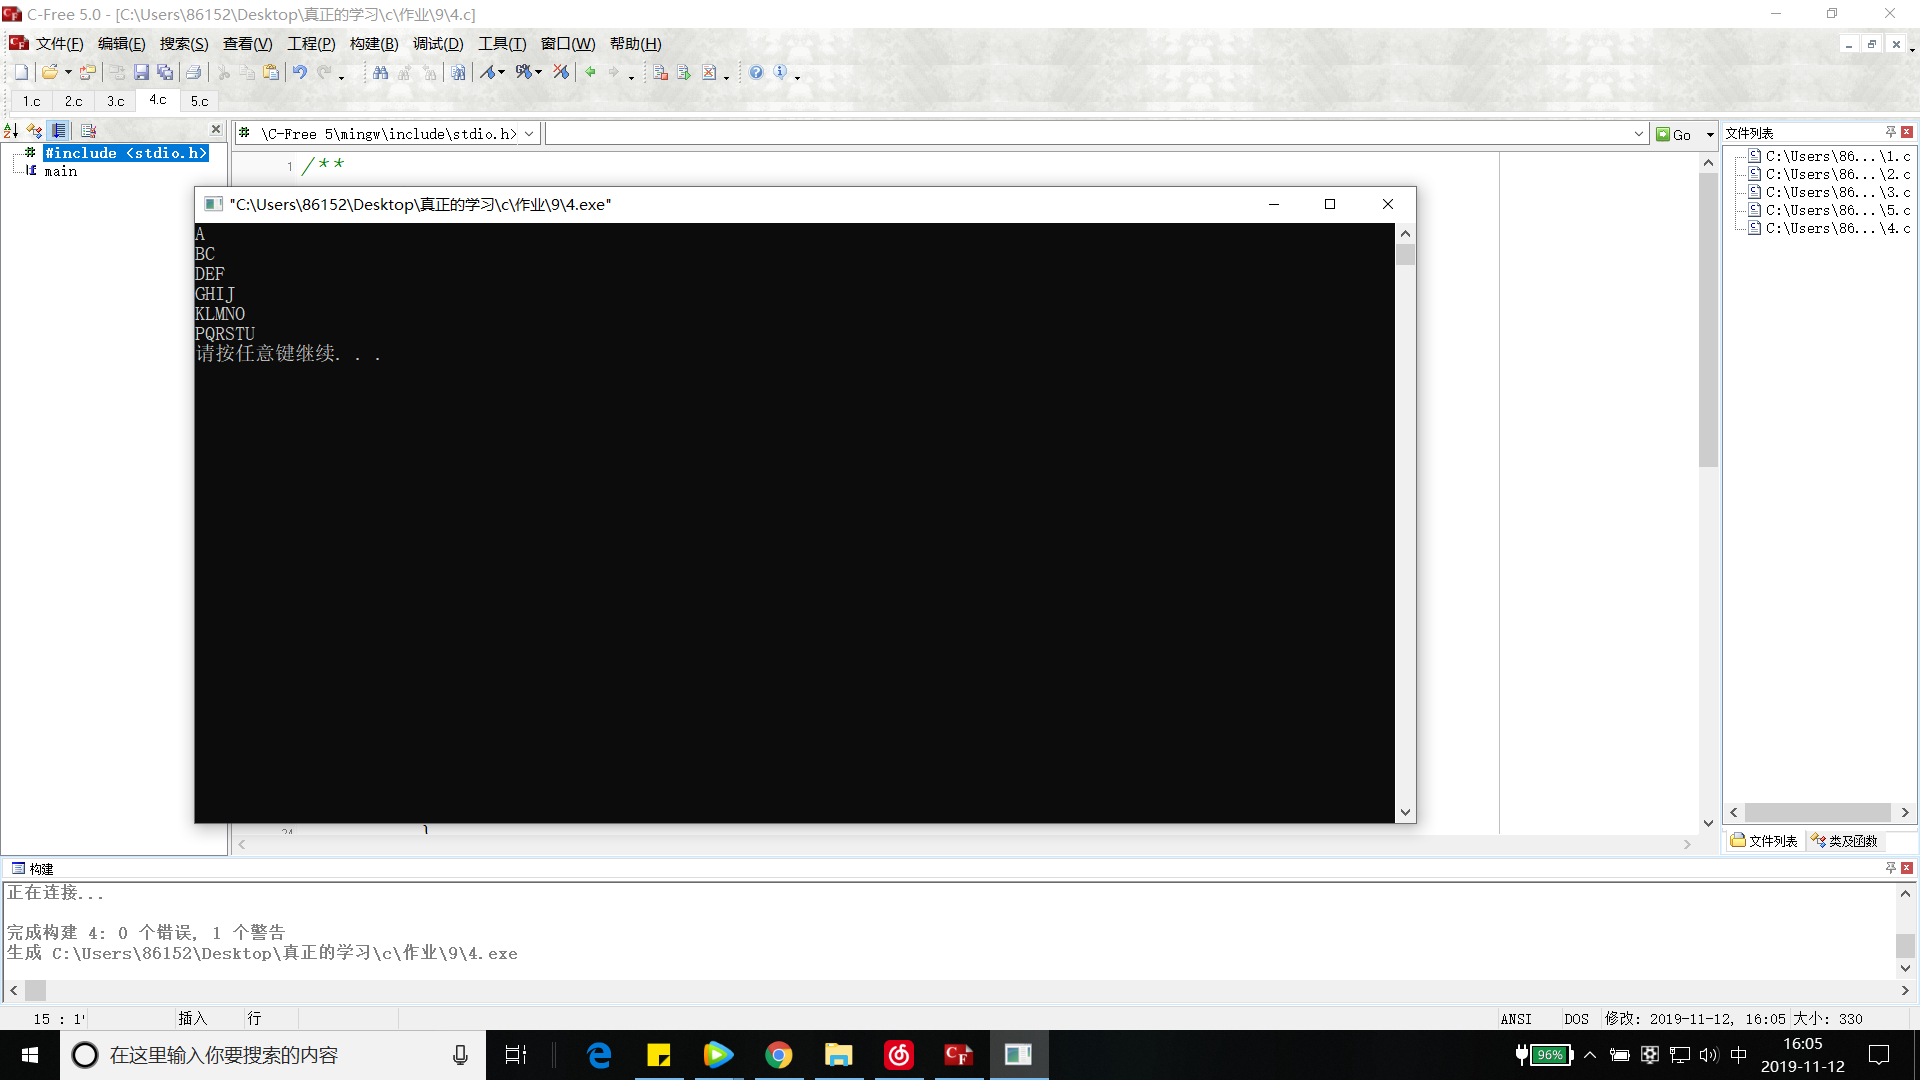Screen dimensions: 1920x1080
Task: Click the Paste clipboard icon
Action: pos(270,72)
